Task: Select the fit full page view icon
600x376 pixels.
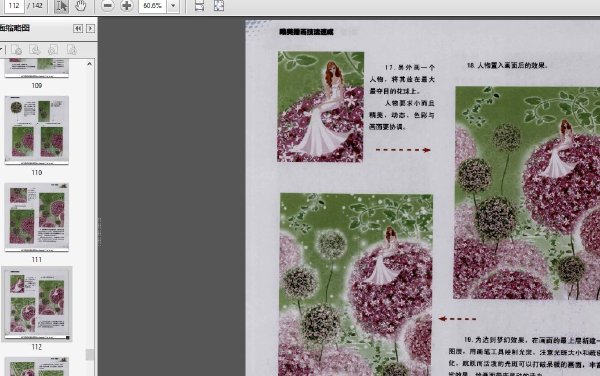Action: pyautogui.click(x=219, y=6)
